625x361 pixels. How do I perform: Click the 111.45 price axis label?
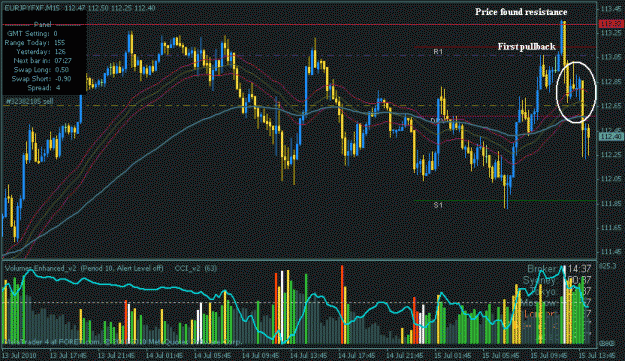pyautogui.click(x=612, y=252)
